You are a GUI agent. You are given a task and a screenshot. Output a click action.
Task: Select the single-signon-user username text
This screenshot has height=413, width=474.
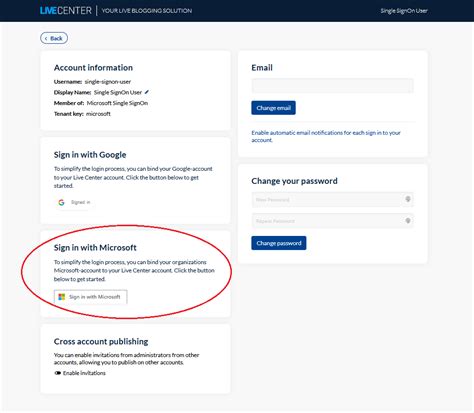coord(108,82)
